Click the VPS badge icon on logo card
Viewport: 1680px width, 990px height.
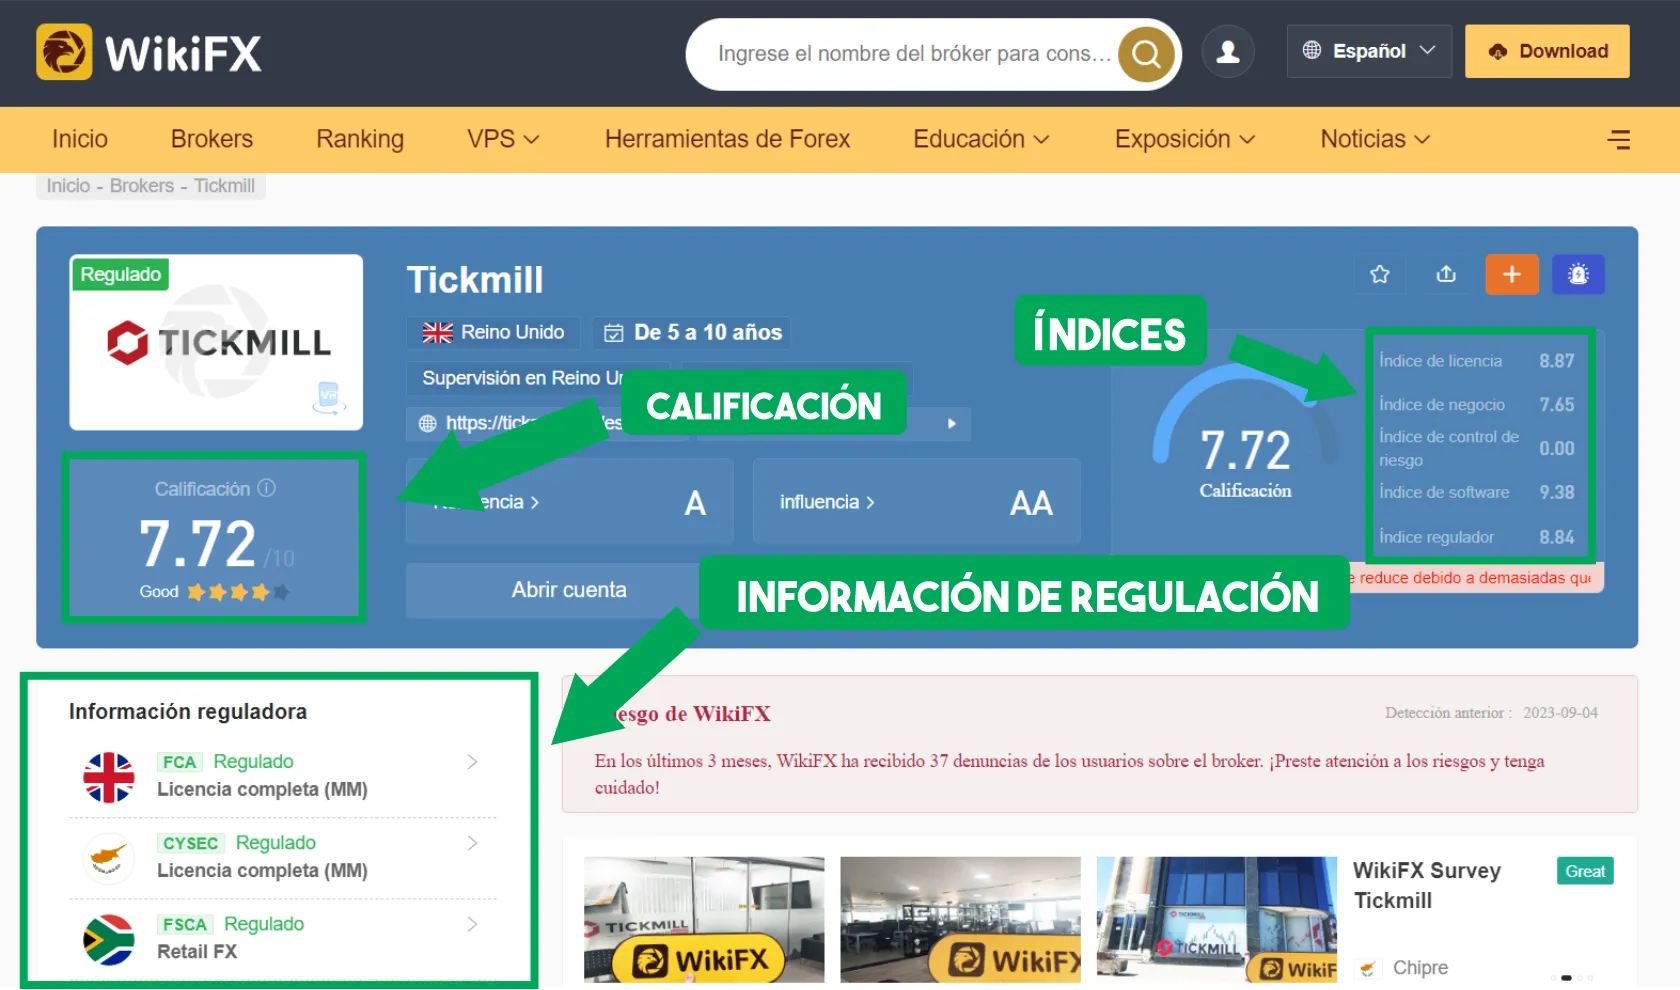tap(329, 397)
